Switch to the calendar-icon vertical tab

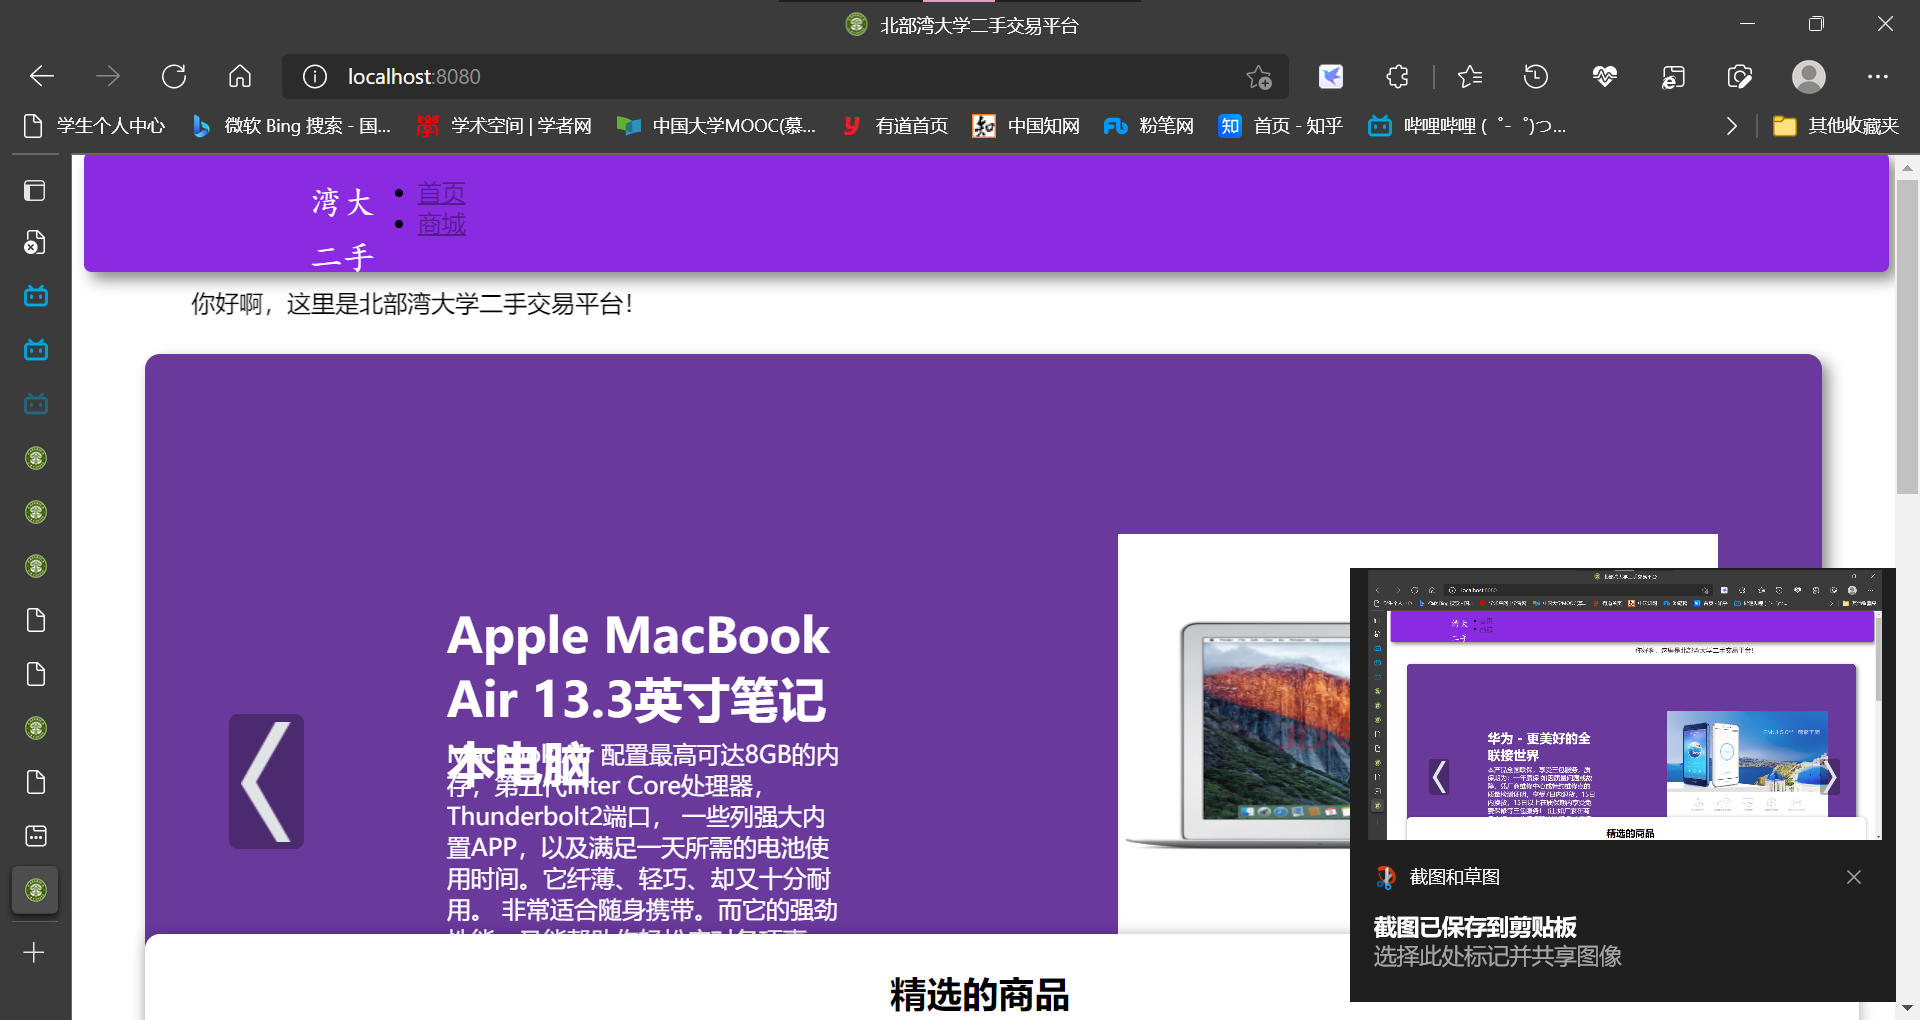point(36,835)
